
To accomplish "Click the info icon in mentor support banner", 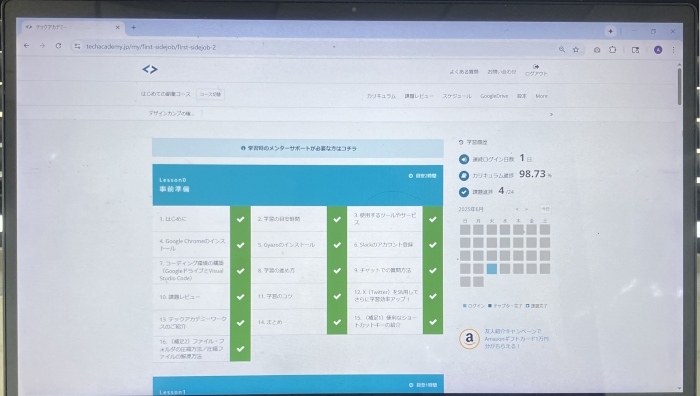I will (x=243, y=148).
